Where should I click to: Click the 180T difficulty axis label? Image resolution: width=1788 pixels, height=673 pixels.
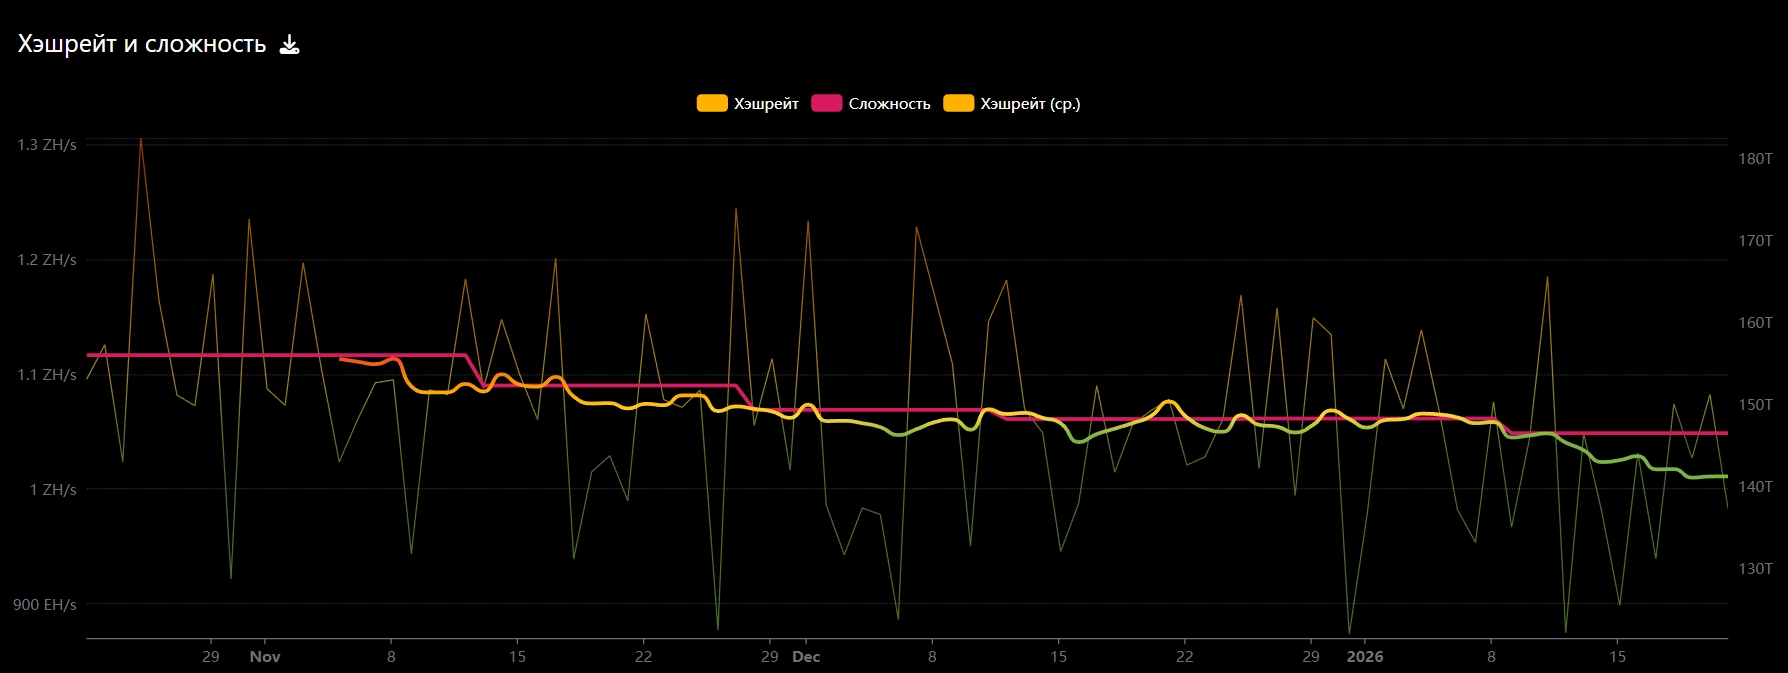[1755, 159]
